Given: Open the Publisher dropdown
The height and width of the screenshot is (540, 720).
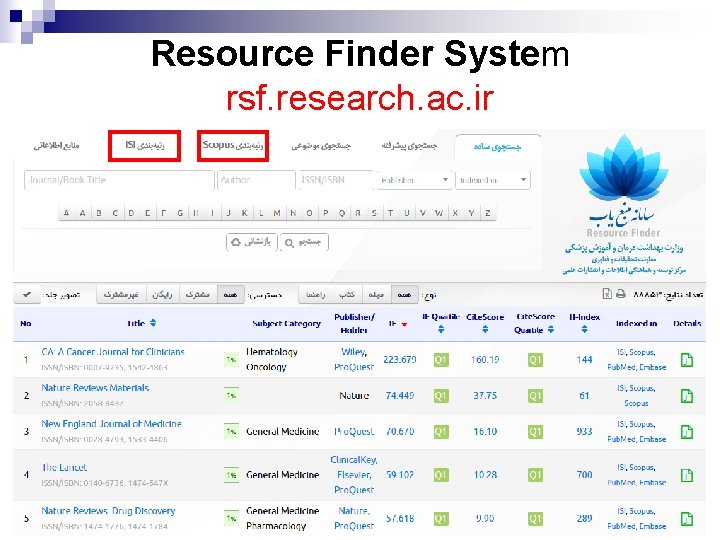Looking at the screenshot, I should 414,180.
